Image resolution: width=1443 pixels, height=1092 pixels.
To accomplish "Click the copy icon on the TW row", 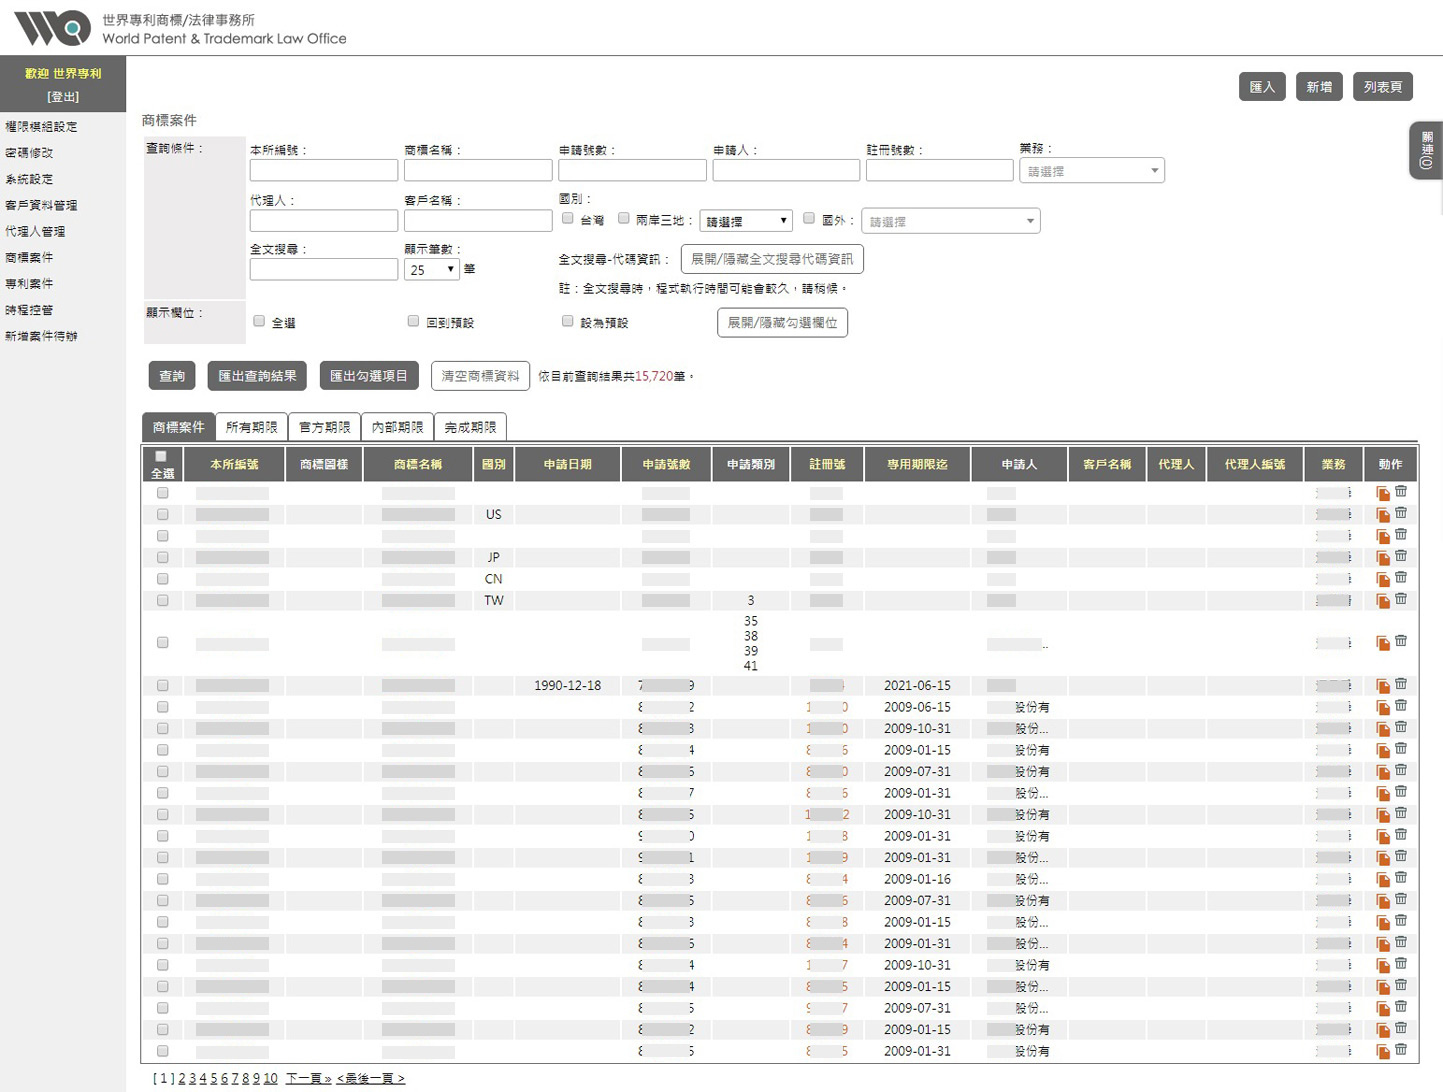I will 1382,599.
